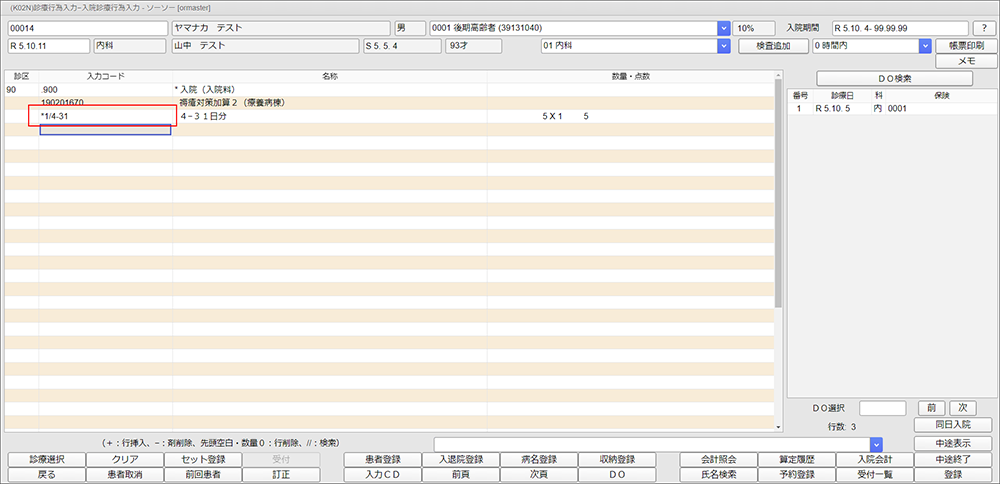This screenshot has height=484, width=1000.
Task: Click the 中途終了 button
Action: point(953,460)
